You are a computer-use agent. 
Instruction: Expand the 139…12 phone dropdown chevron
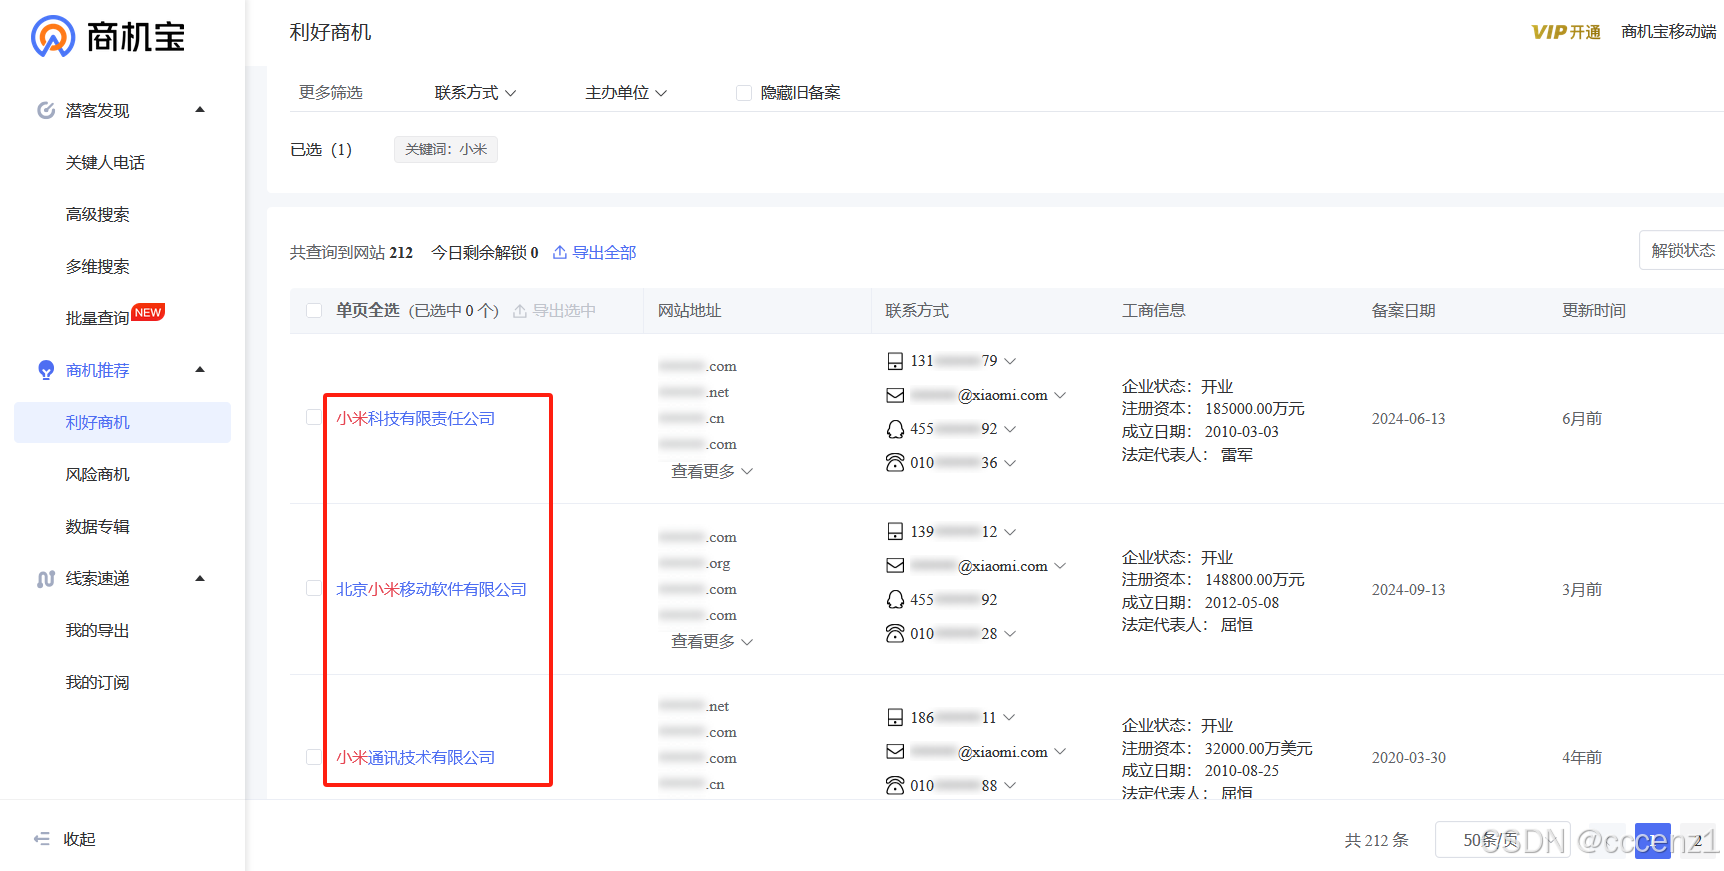pos(1010,532)
